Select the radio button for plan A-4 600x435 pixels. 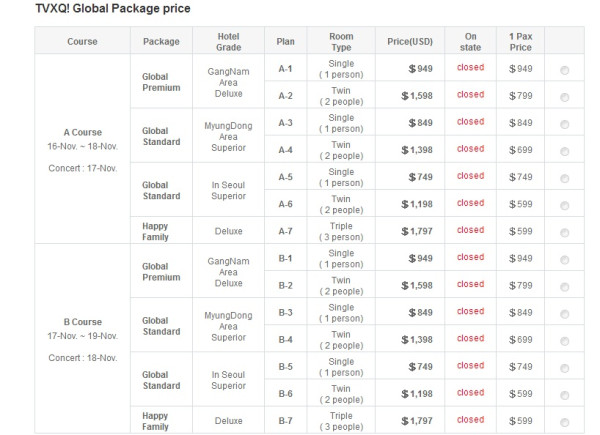pyautogui.click(x=564, y=152)
